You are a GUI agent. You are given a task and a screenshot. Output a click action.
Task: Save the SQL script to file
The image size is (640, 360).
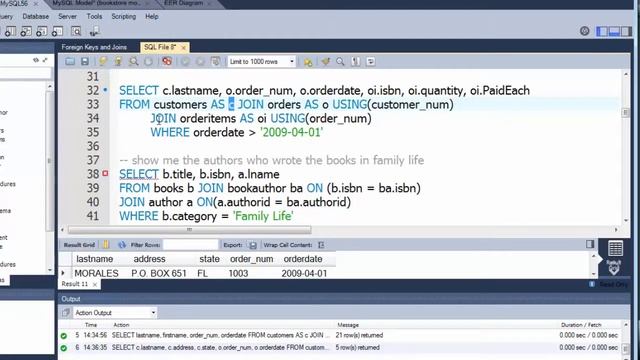tap(85, 62)
